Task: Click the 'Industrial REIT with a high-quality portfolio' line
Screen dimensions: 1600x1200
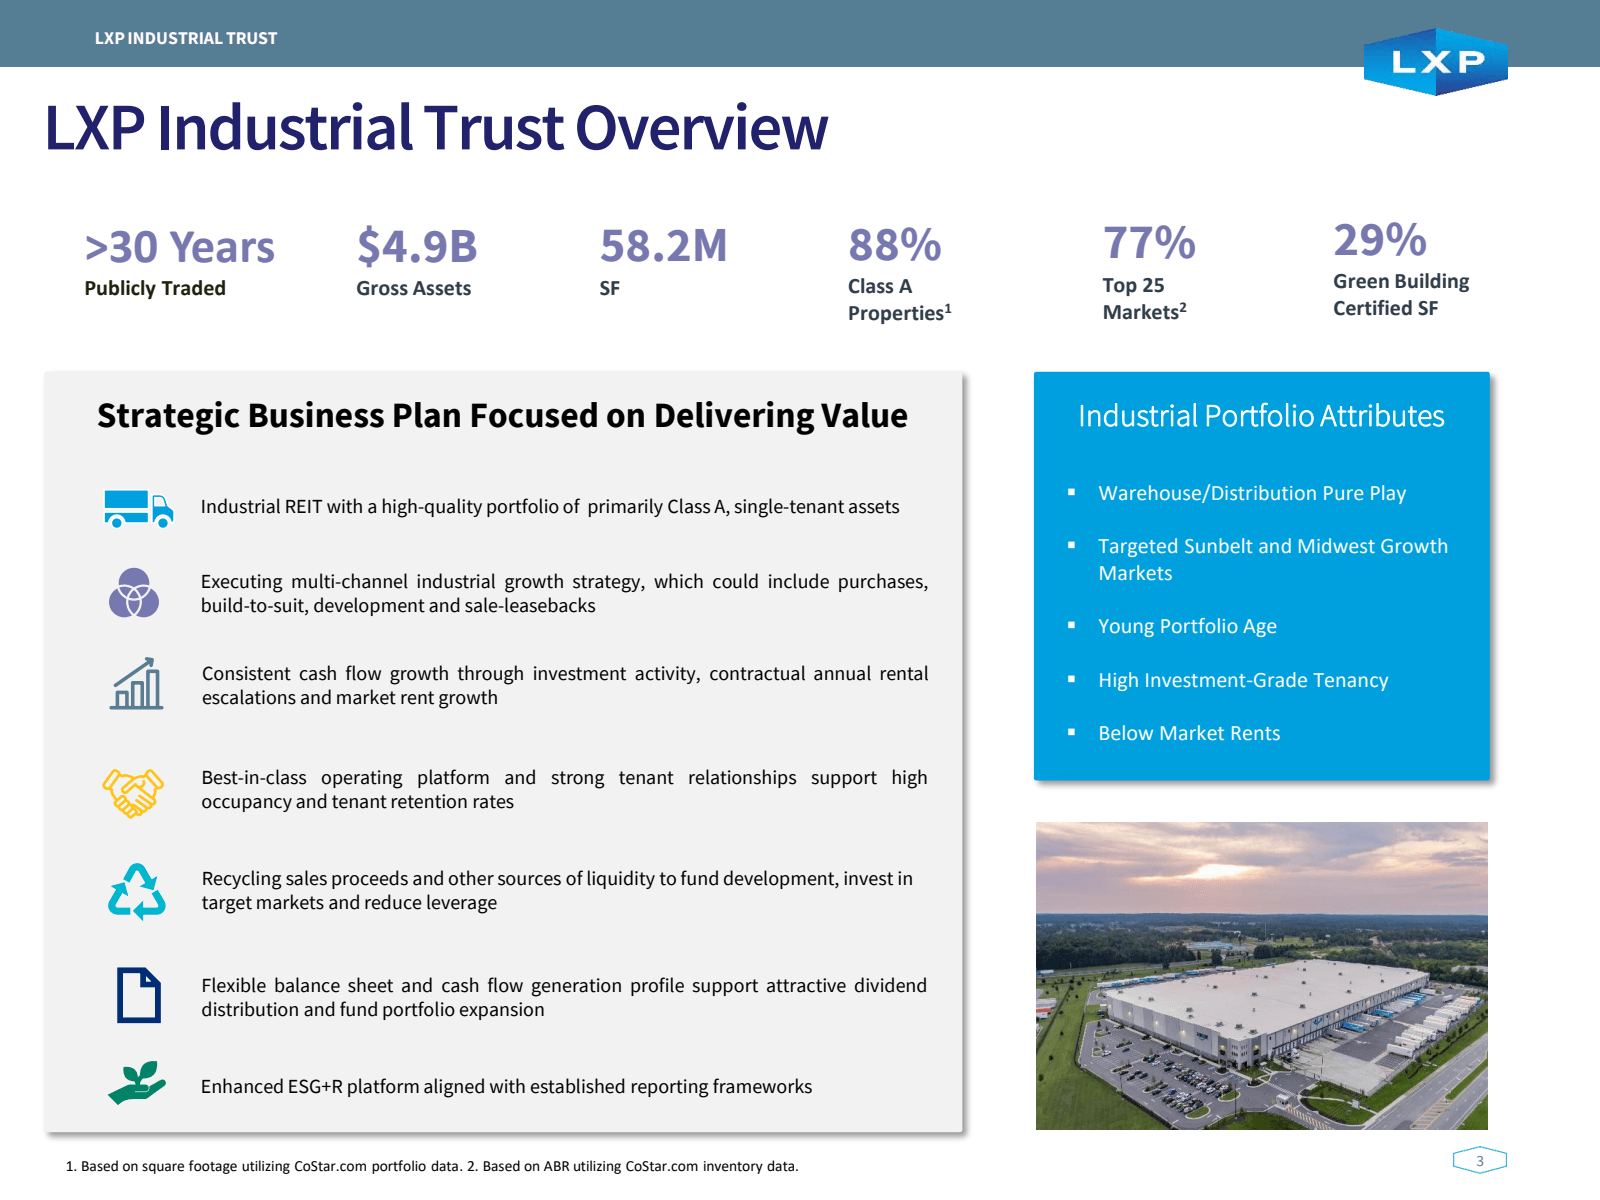Action: point(550,507)
